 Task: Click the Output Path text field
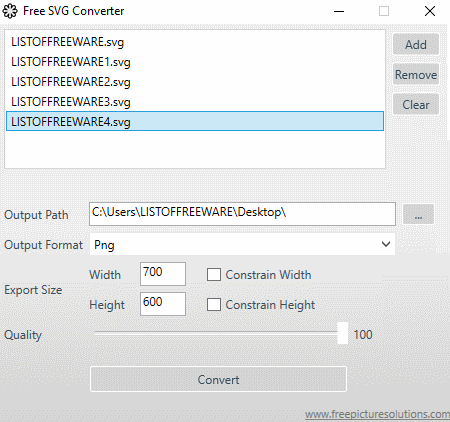click(242, 214)
